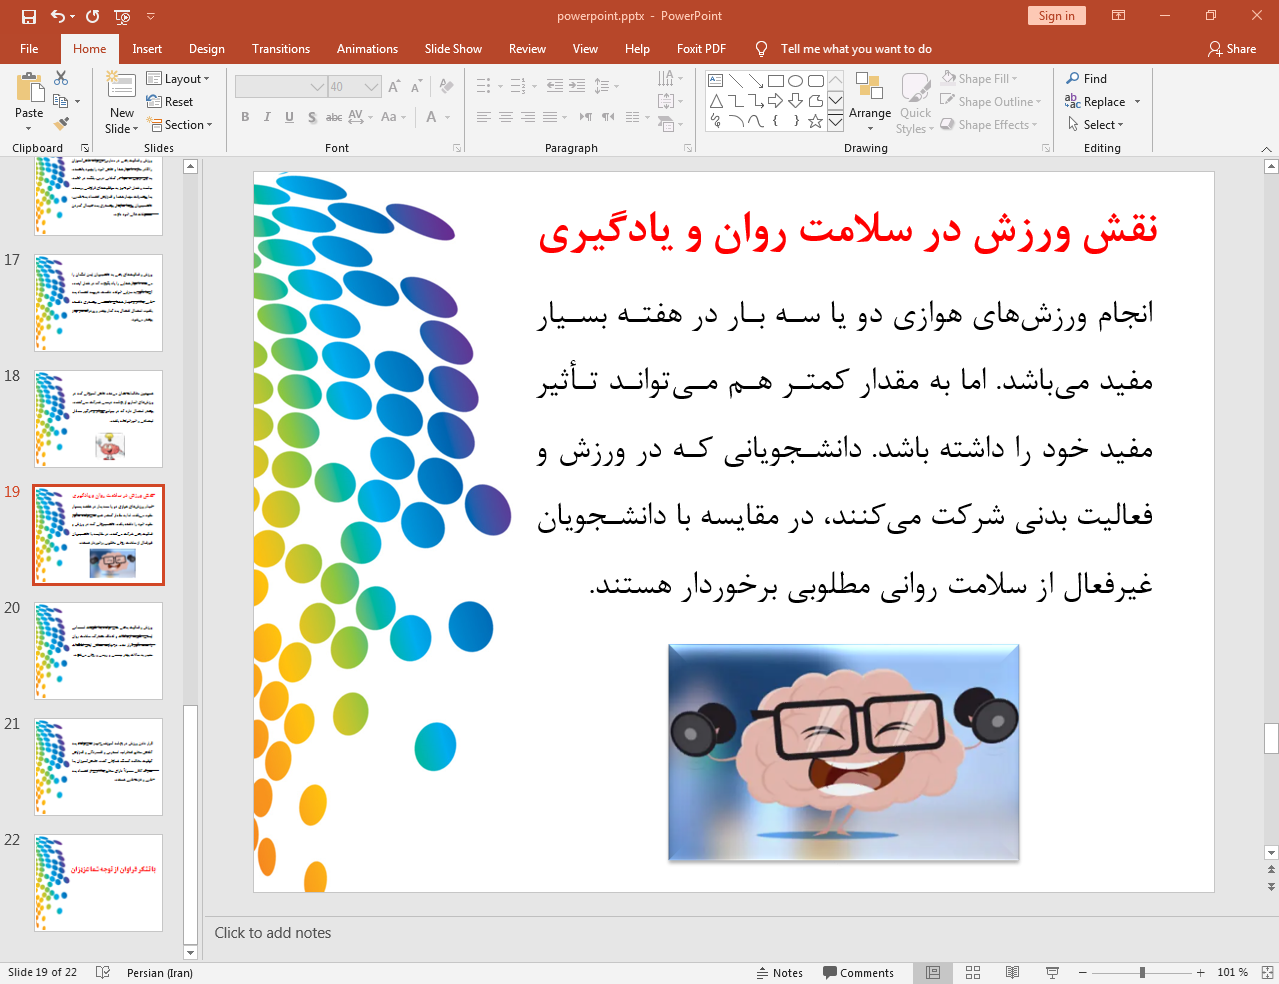
Task: Select the oval shape in shapes gallery
Action: tap(795, 81)
